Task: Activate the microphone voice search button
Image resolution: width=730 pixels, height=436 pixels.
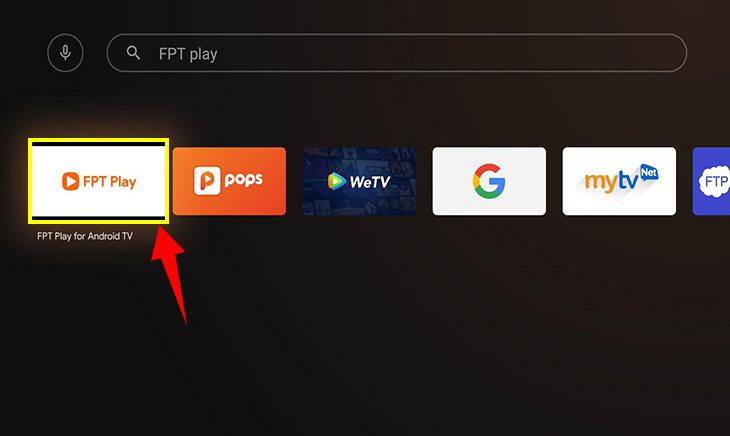Action: (65, 53)
